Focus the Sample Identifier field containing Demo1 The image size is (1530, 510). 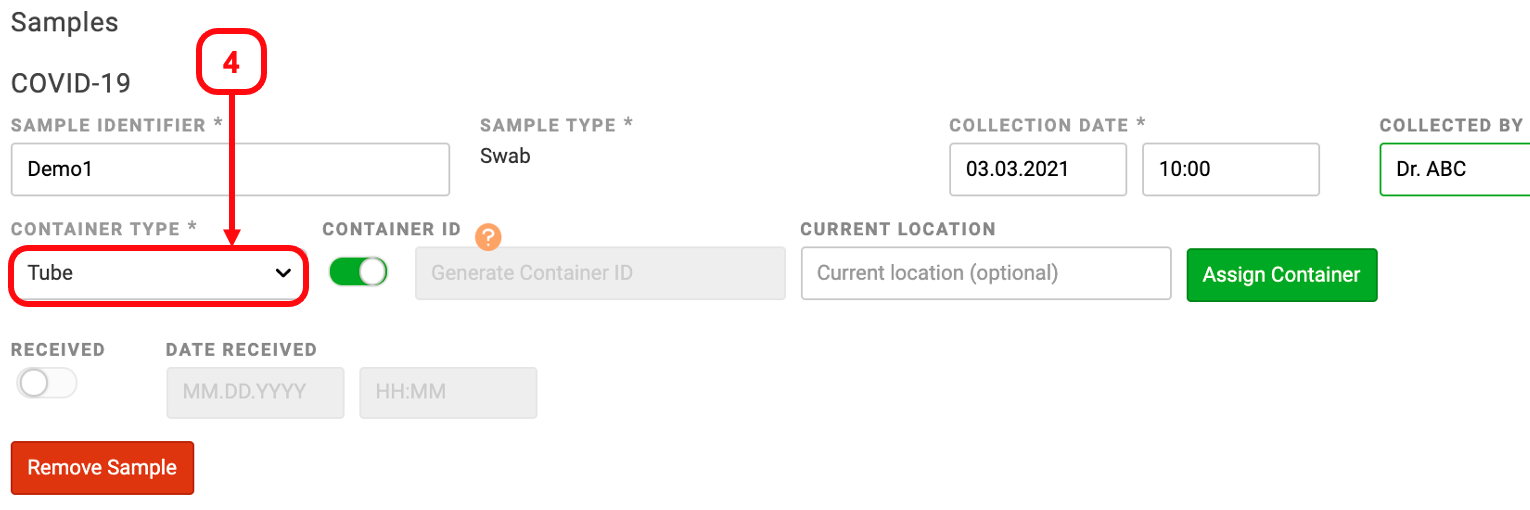(230, 169)
